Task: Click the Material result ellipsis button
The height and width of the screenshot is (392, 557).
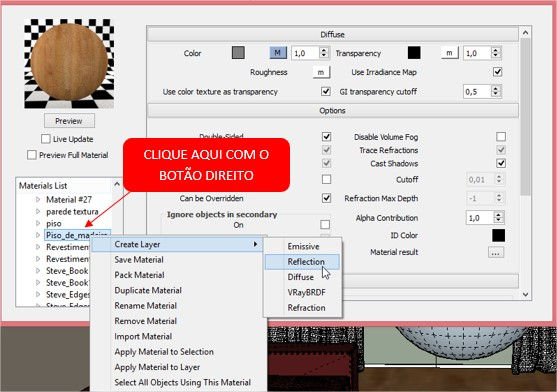Action: pyautogui.click(x=496, y=252)
